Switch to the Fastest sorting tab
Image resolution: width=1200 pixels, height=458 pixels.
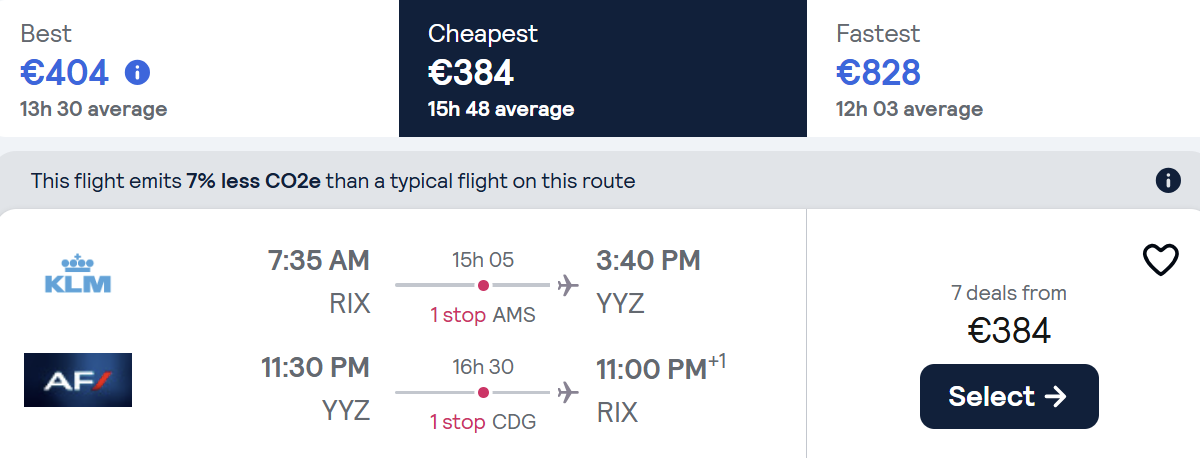tap(1003, 68)
